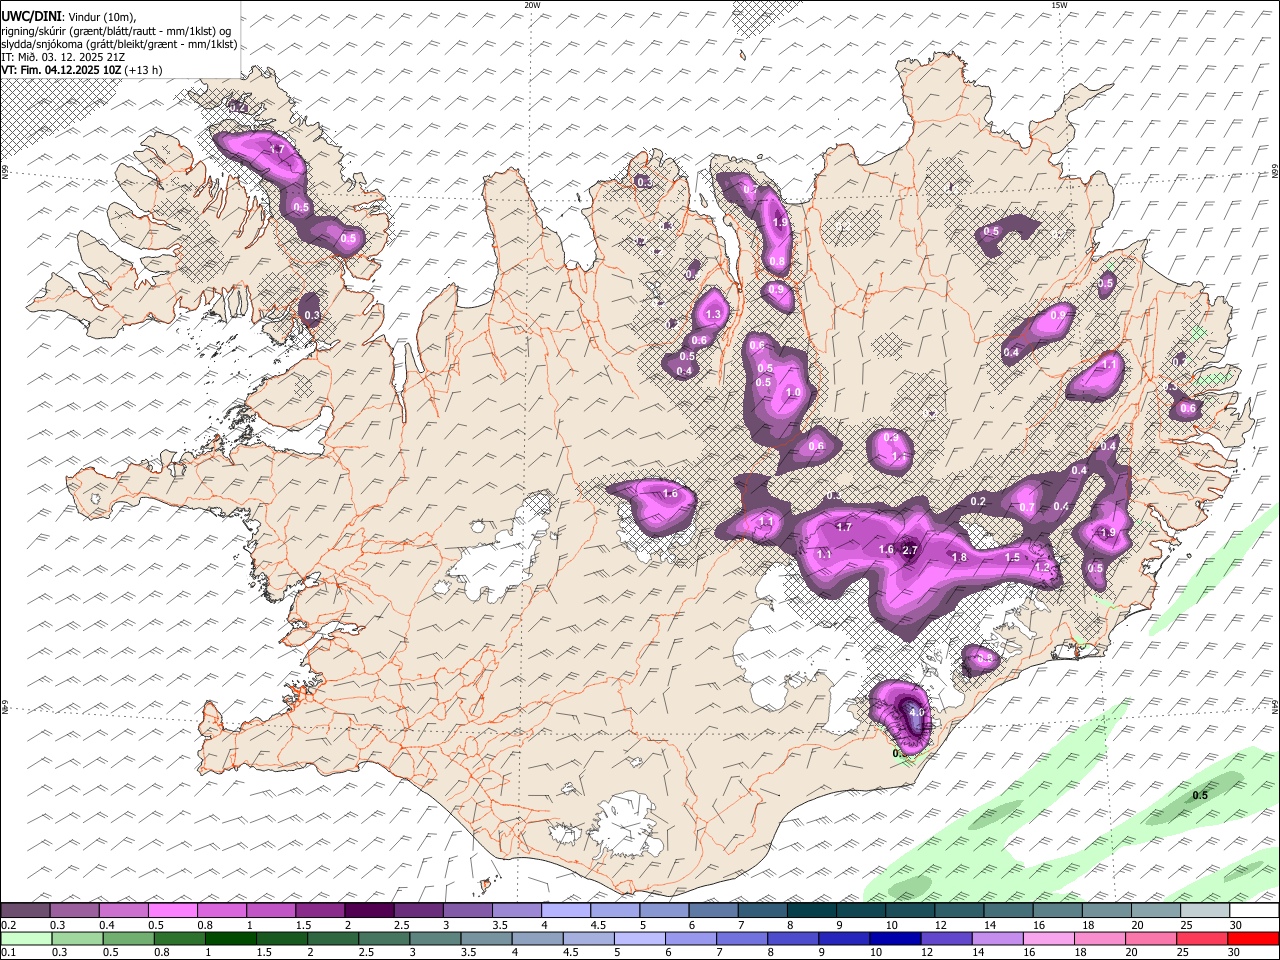
Task: Click the UWC/DINI title text
Action: click(x=31, y=15)
